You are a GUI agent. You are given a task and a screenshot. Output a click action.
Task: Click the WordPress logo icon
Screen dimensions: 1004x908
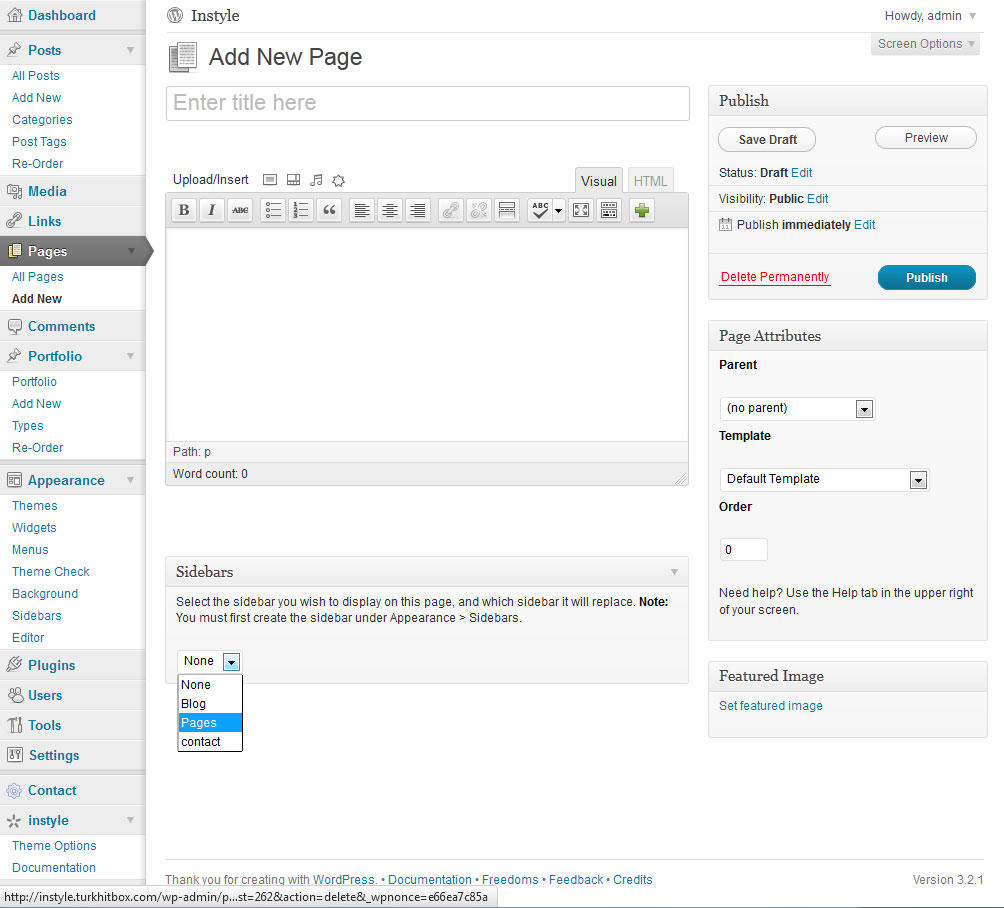click(175, 15)
